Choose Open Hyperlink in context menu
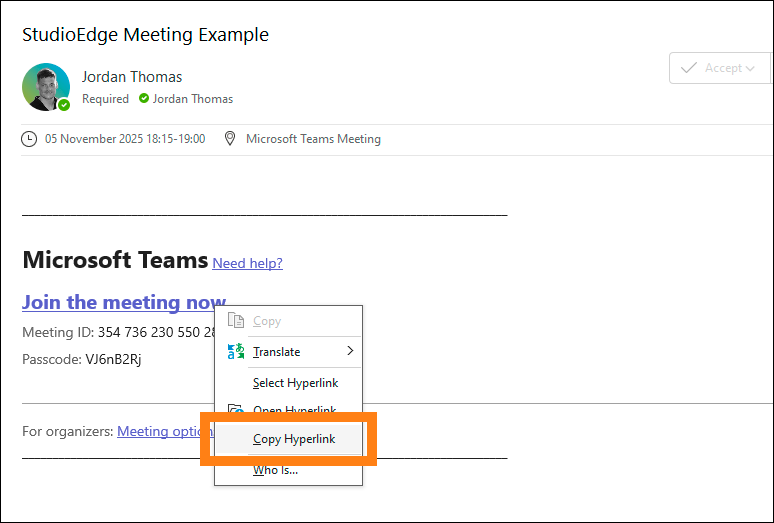This screenshot has width=774, height=523. [x=288, y=410]
